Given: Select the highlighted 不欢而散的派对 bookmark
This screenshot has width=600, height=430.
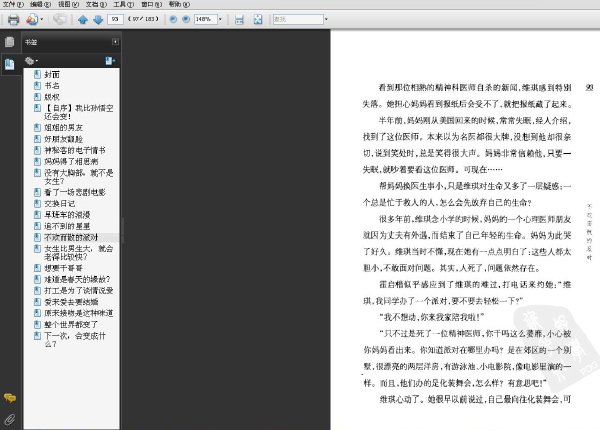Looking at the screenshot, I should [x=71, y=237].
